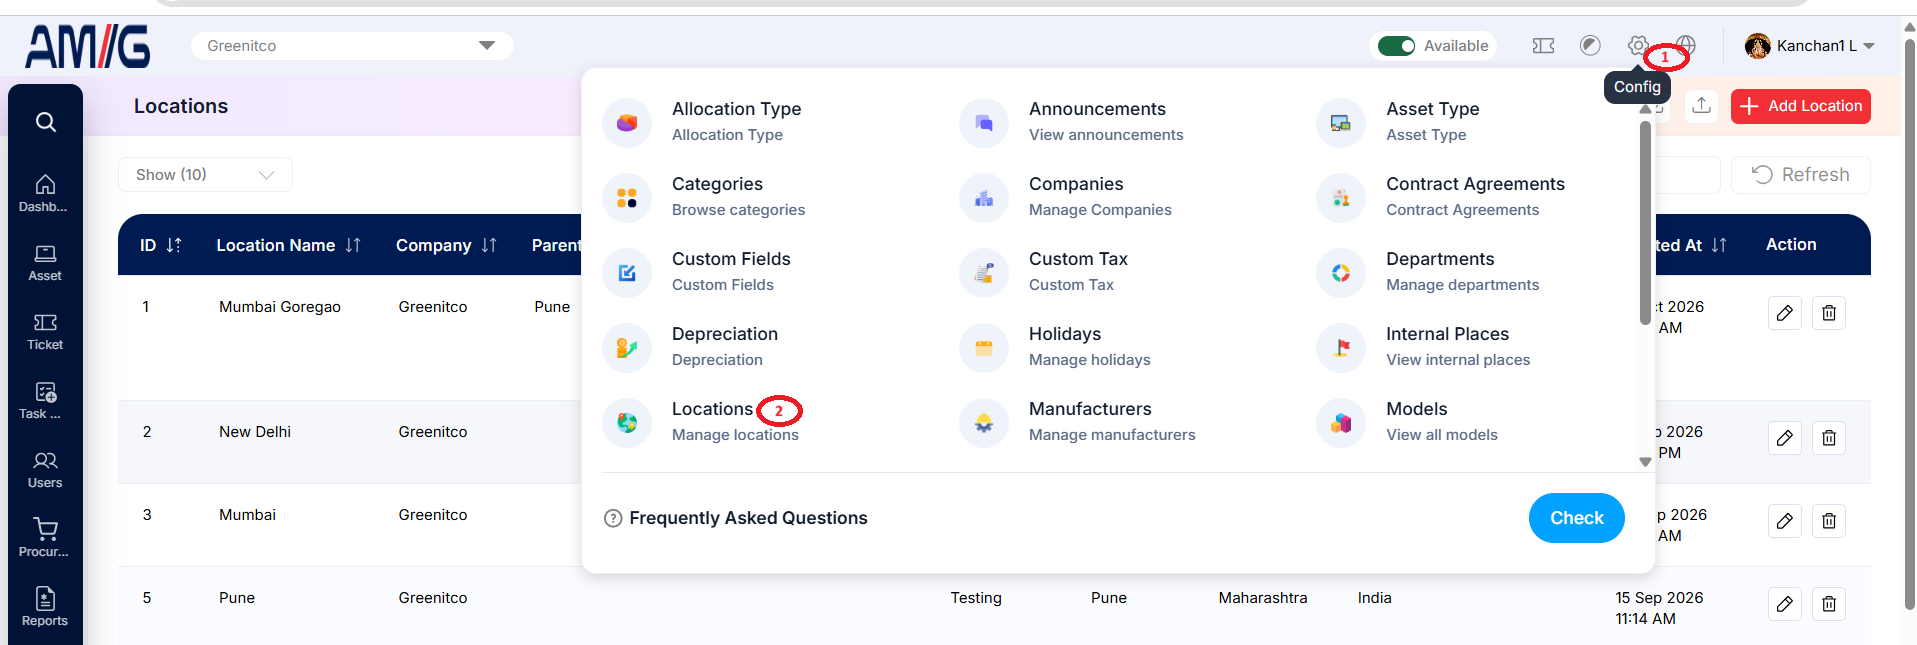Screen dimensions: 1917x645
Task: Delete the Mumbai Goregao location row
Action: click(1829, 313)
